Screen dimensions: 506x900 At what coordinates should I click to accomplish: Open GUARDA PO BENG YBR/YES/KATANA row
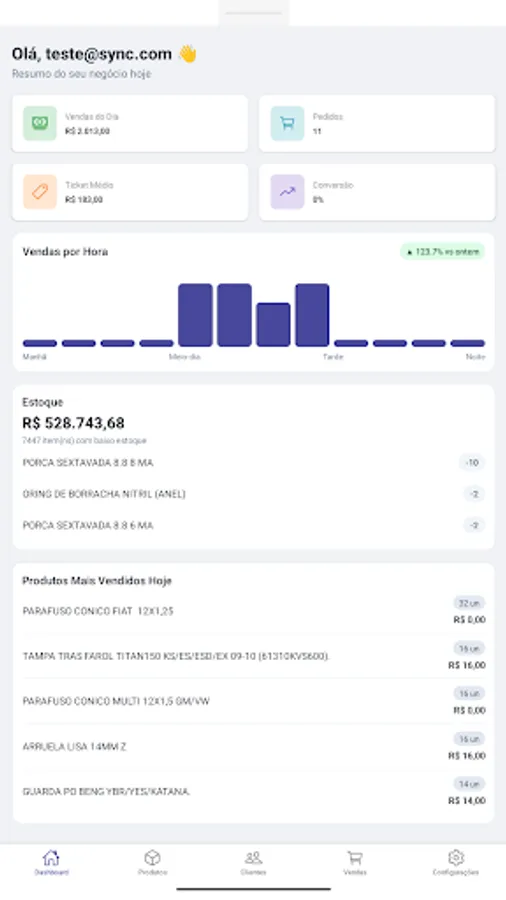pos(253,792)
